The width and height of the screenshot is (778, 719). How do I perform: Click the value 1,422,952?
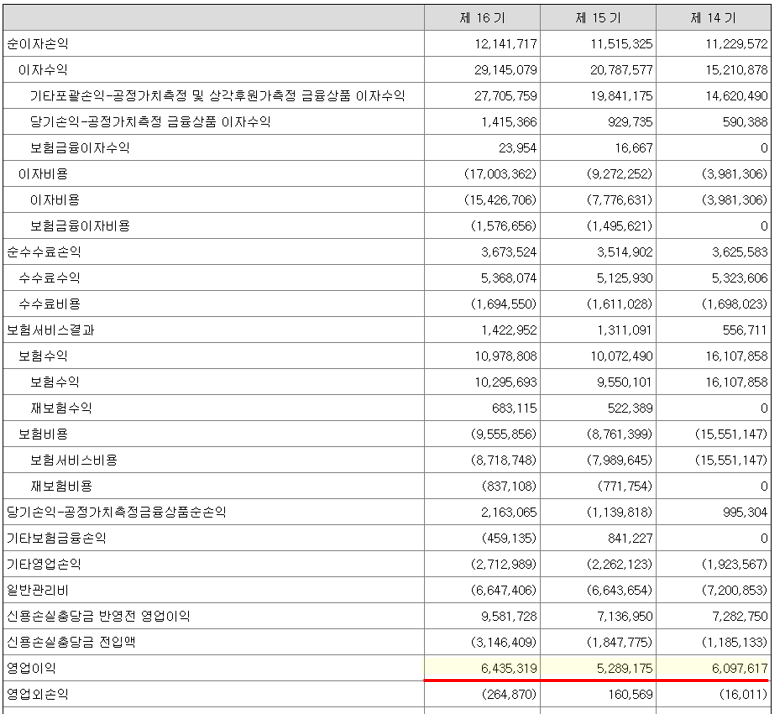[x=509, y=330]
